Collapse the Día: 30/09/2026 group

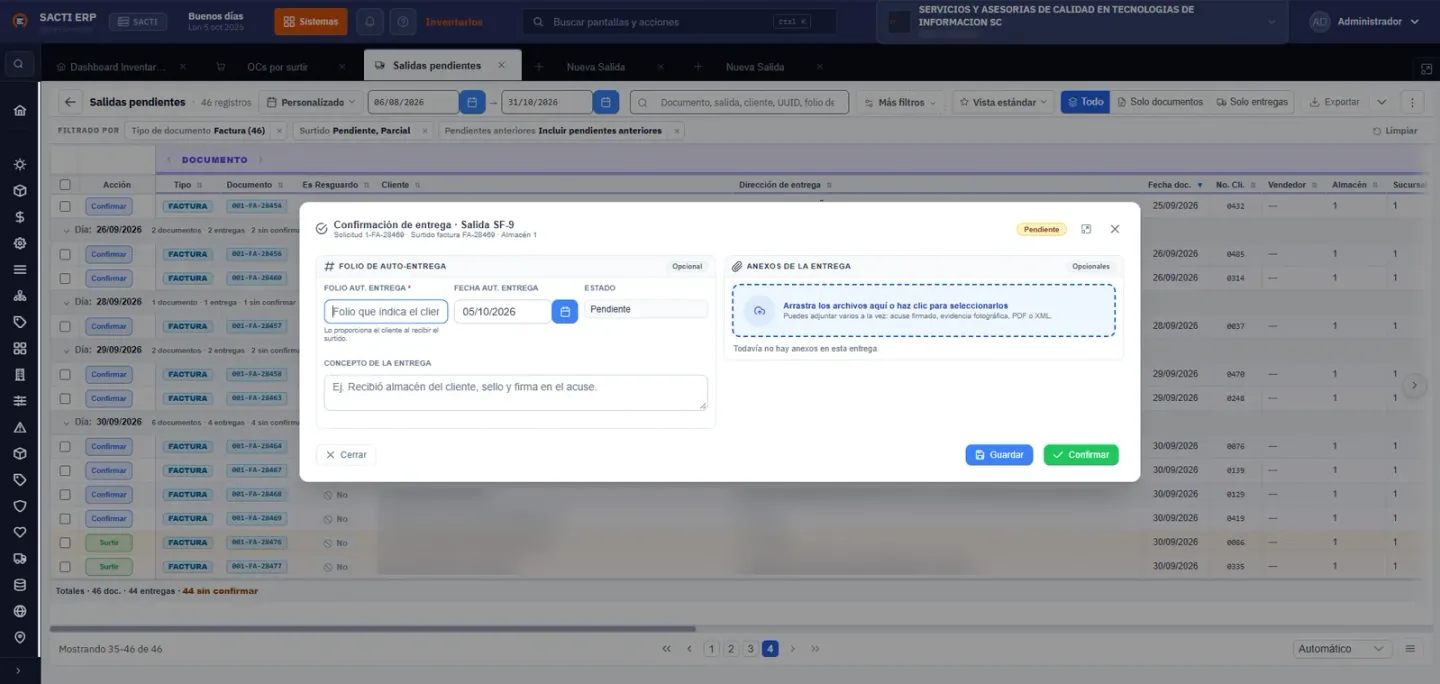click(66, 422)
